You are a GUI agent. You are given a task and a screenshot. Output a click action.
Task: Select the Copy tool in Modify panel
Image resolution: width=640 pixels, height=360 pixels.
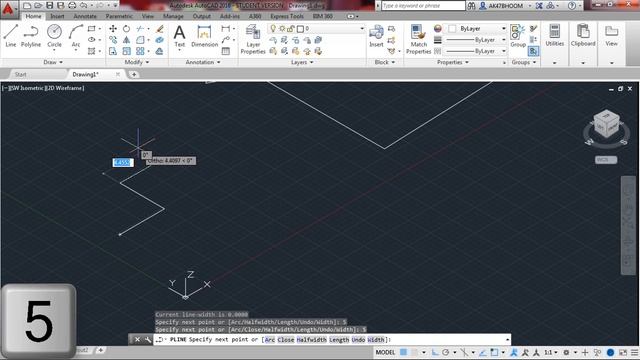click(x=113, y=40)
